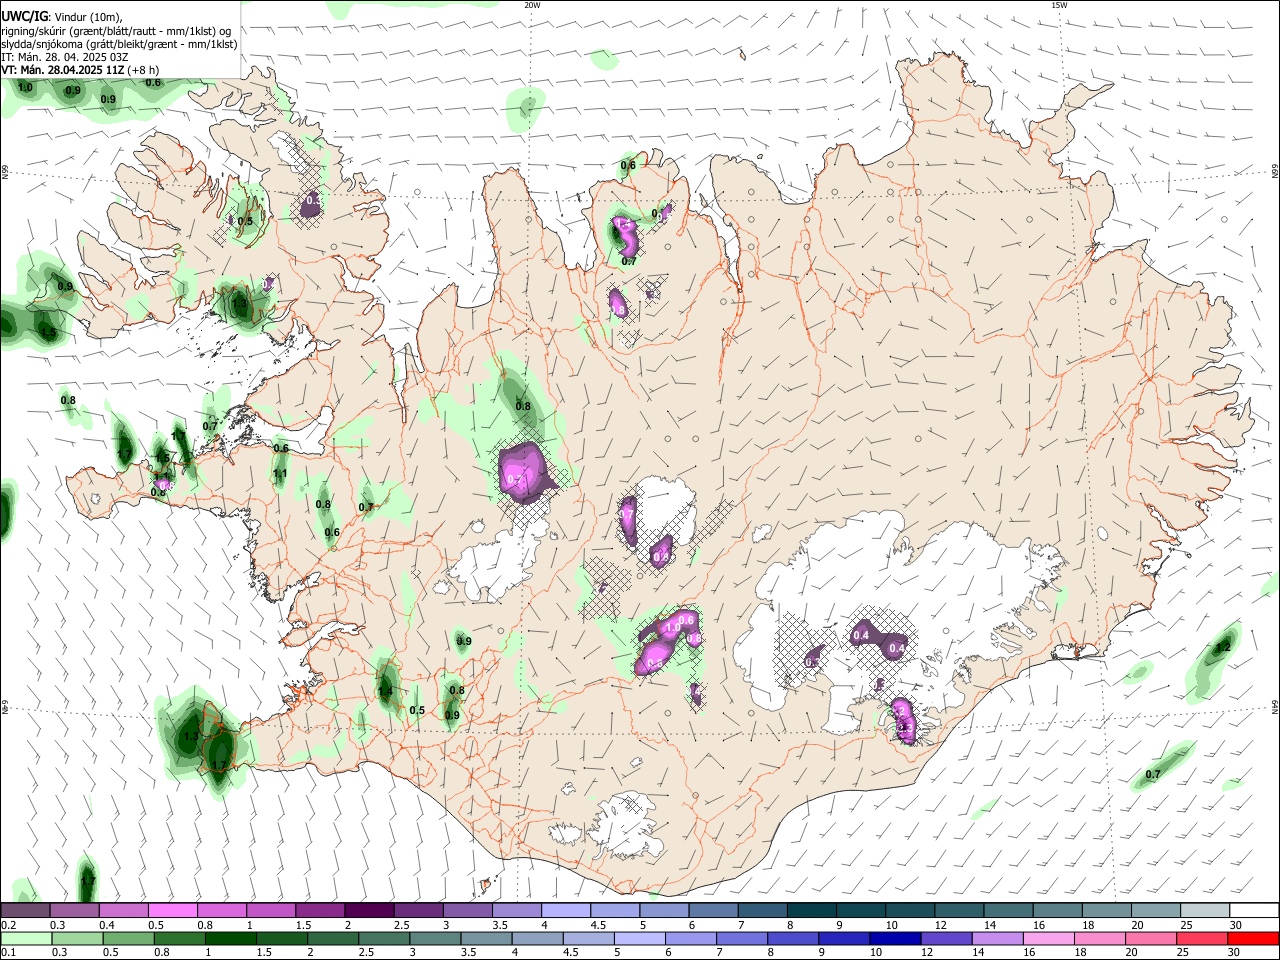Pick the palest green 0.1 swatch in lower row

click(26, 938)
